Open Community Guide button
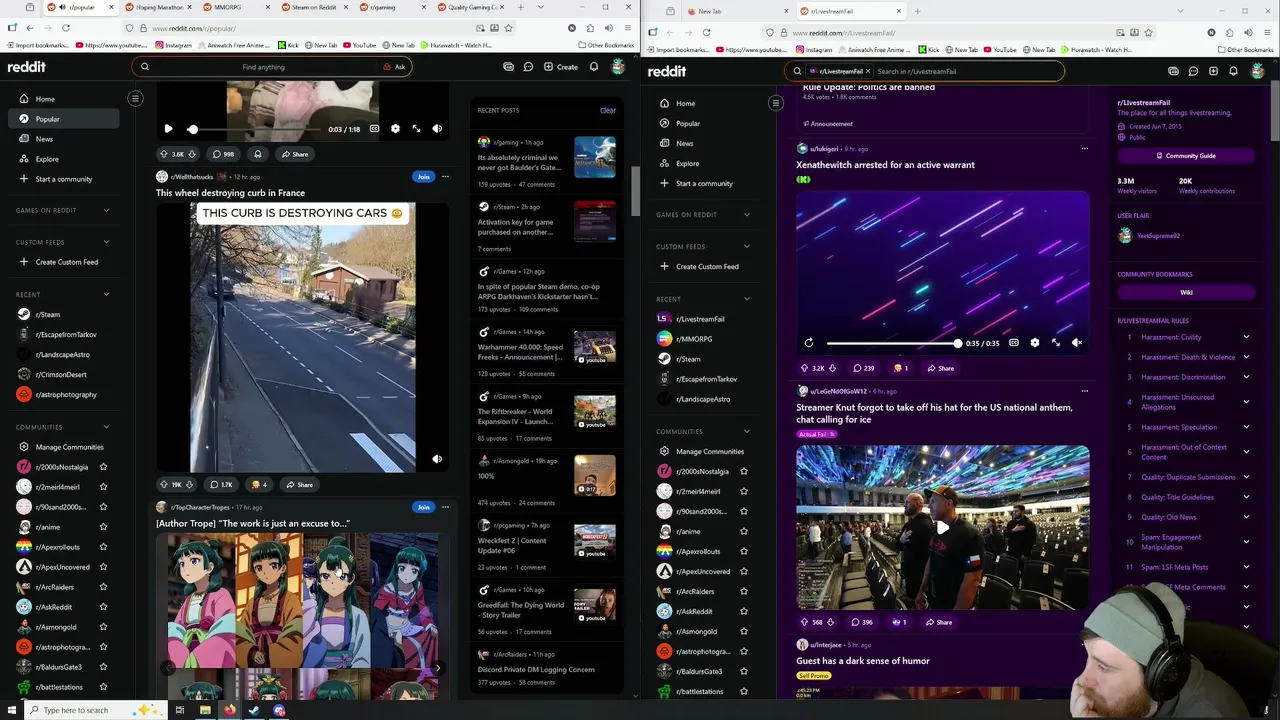1280x720 pixels. coord(1186,156)
